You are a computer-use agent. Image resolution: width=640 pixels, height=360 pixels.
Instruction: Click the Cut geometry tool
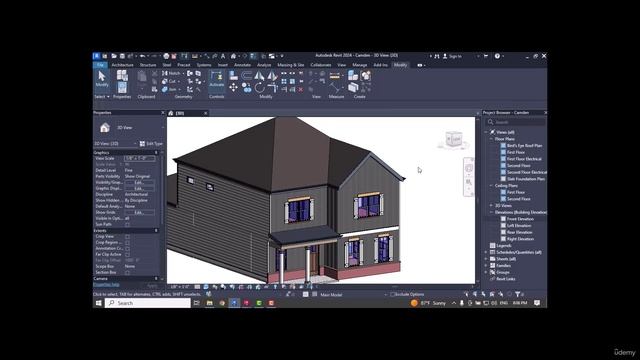point(169,81)
